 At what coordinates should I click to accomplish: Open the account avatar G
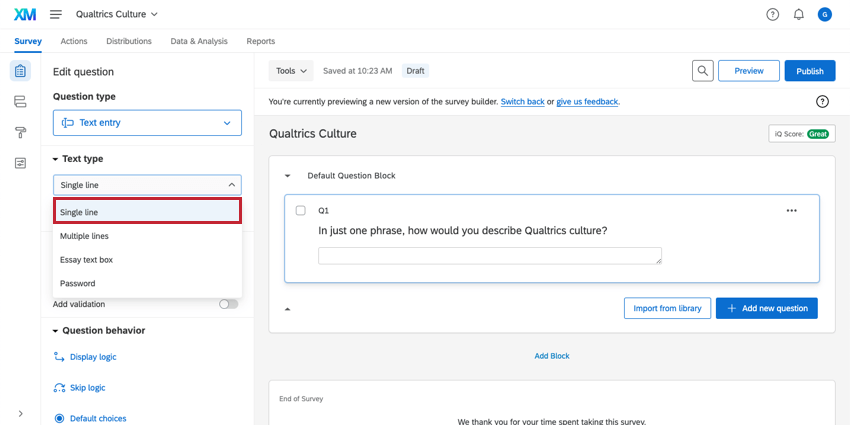pos(825,15)
